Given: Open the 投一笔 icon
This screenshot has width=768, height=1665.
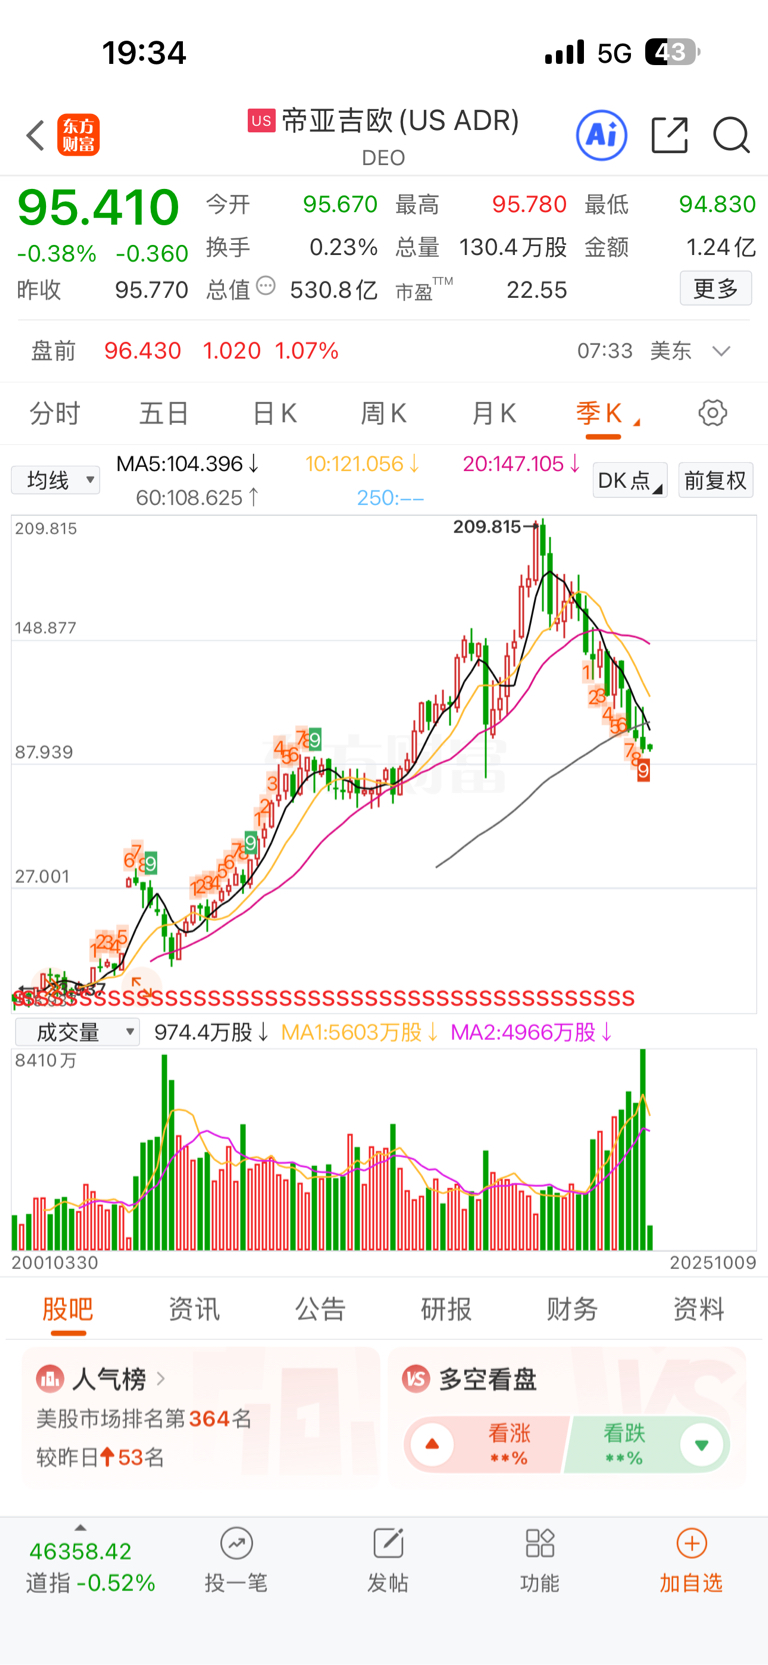Looking at the screenshot, I should click(236, 1543).
